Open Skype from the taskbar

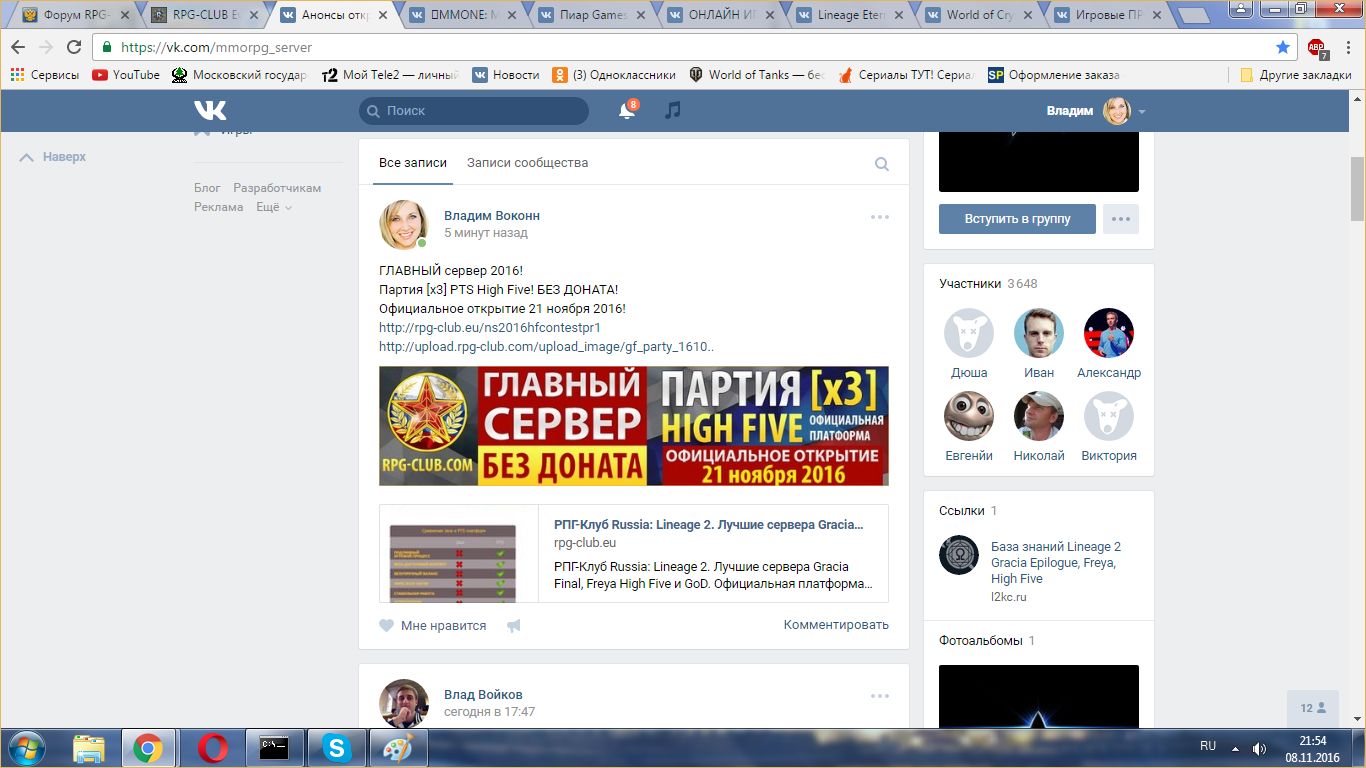point(335,748)
